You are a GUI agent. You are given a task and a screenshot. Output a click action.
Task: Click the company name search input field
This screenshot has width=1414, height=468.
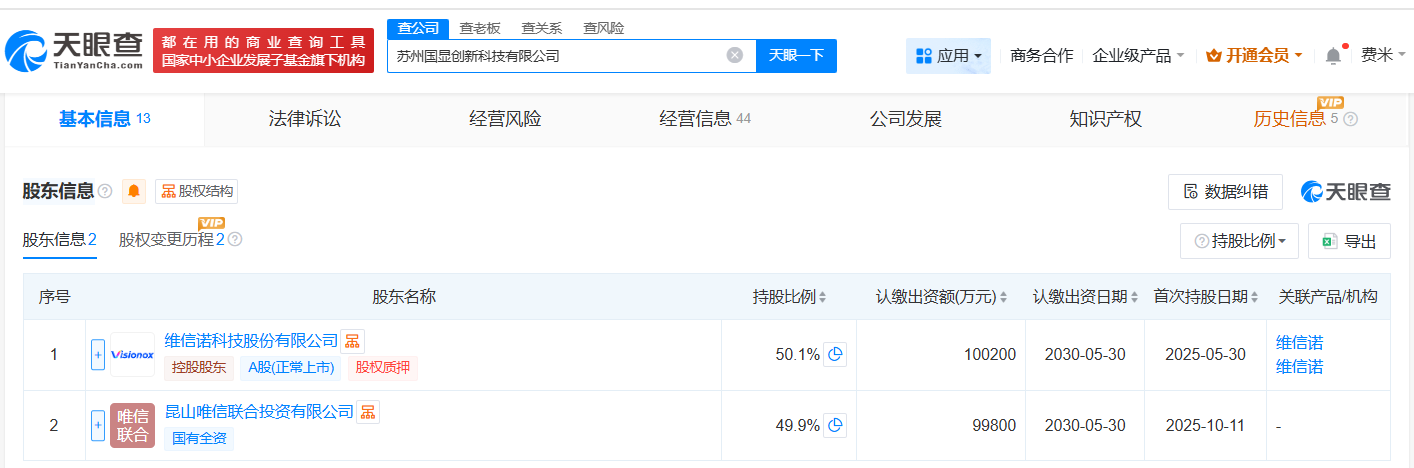[x=555, y=56]
